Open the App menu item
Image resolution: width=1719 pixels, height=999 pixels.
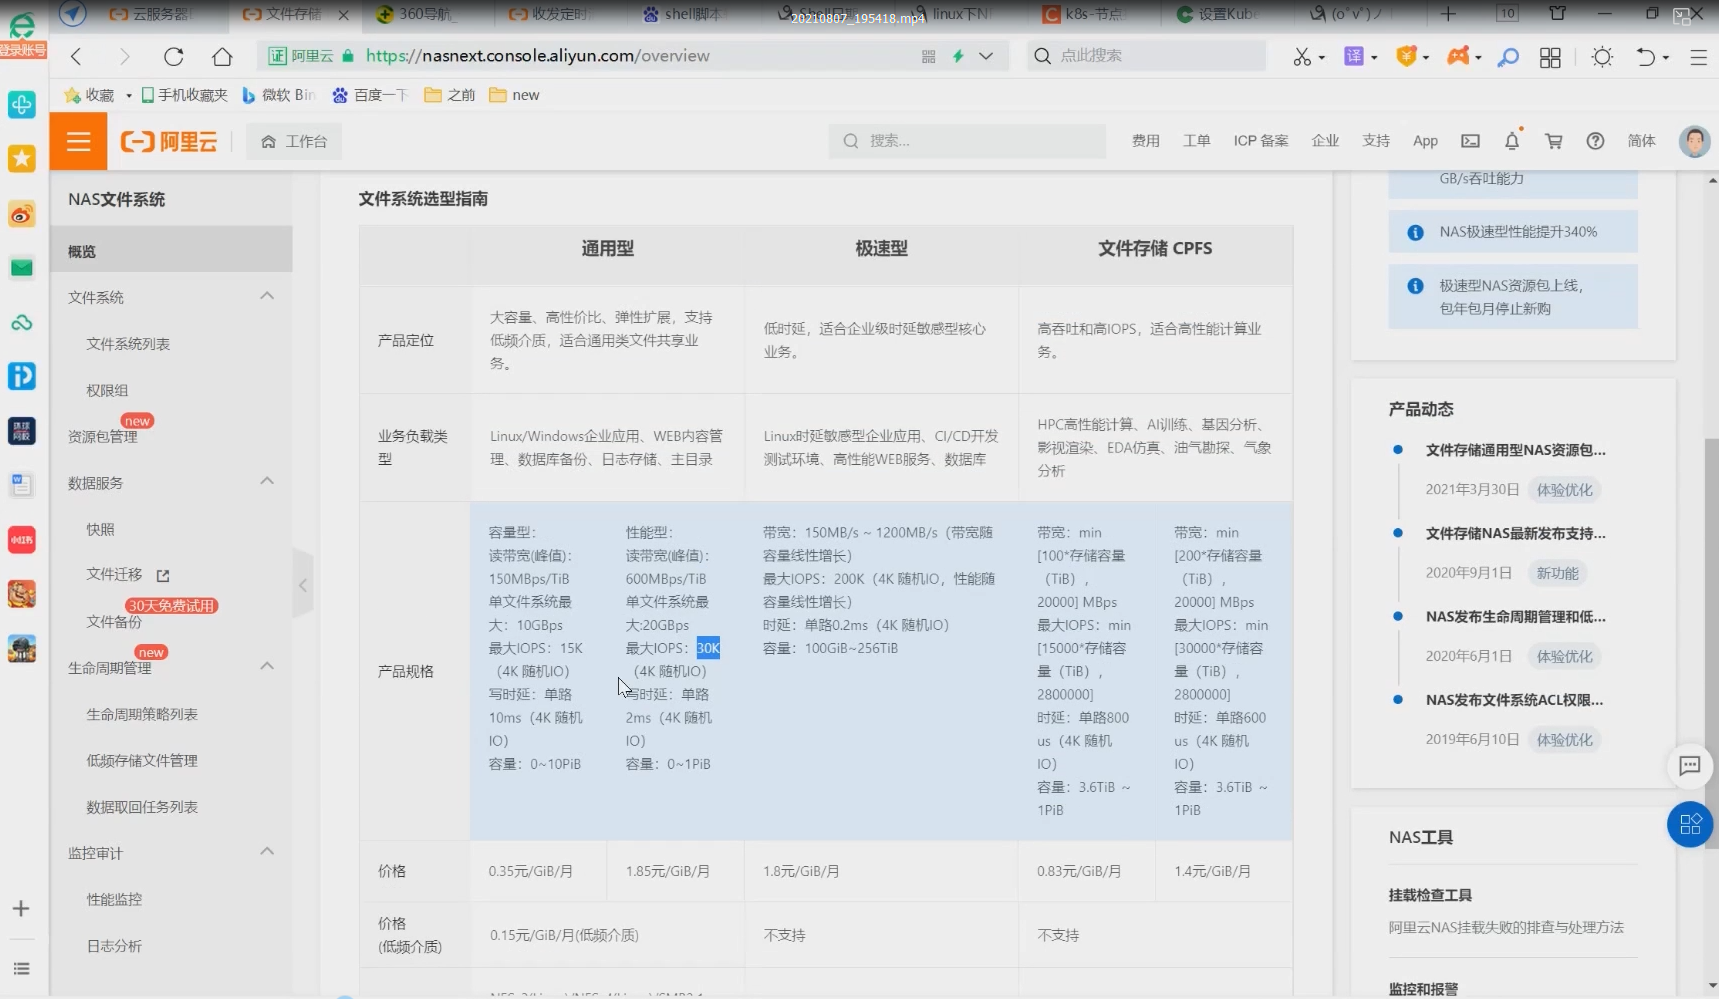tap(1425, 141)
